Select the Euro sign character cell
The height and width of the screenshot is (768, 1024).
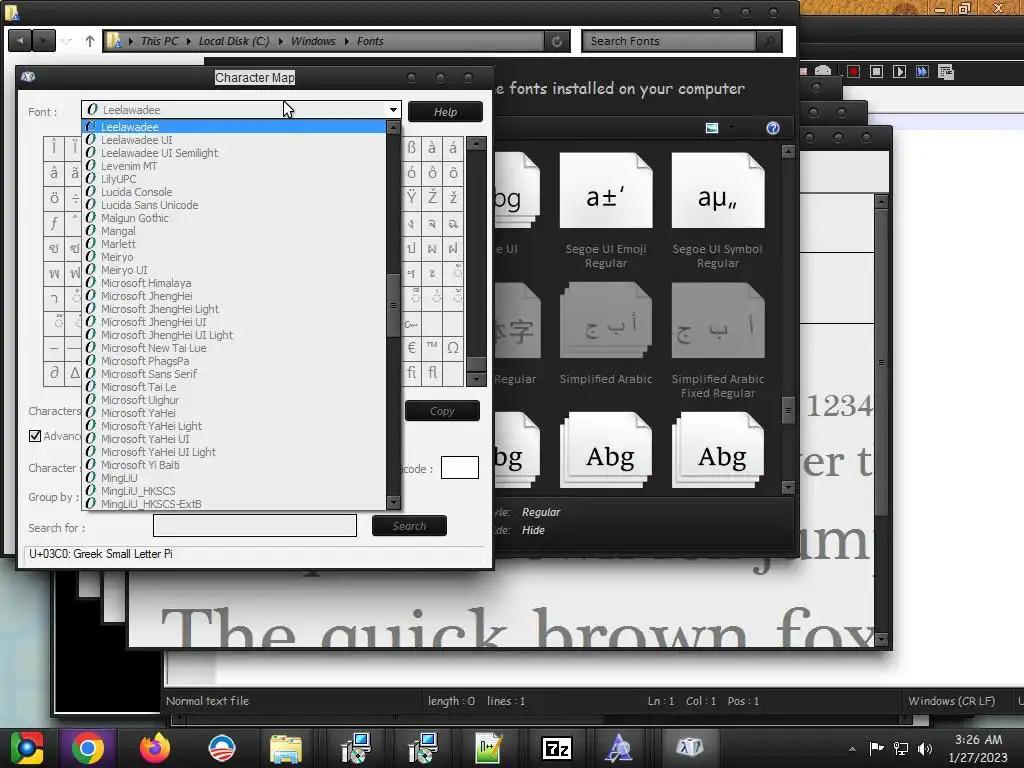pyautogui.click(x=411, y=348)
